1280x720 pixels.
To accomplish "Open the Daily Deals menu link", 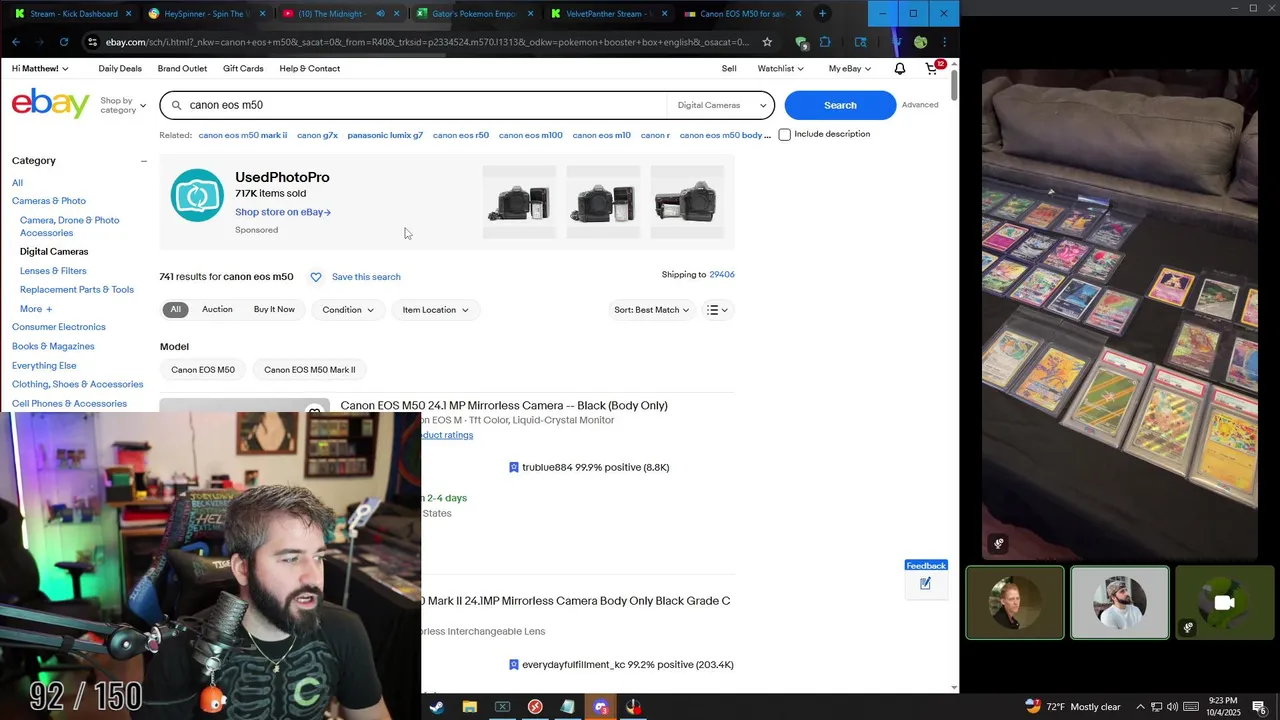I will [120, 68].
